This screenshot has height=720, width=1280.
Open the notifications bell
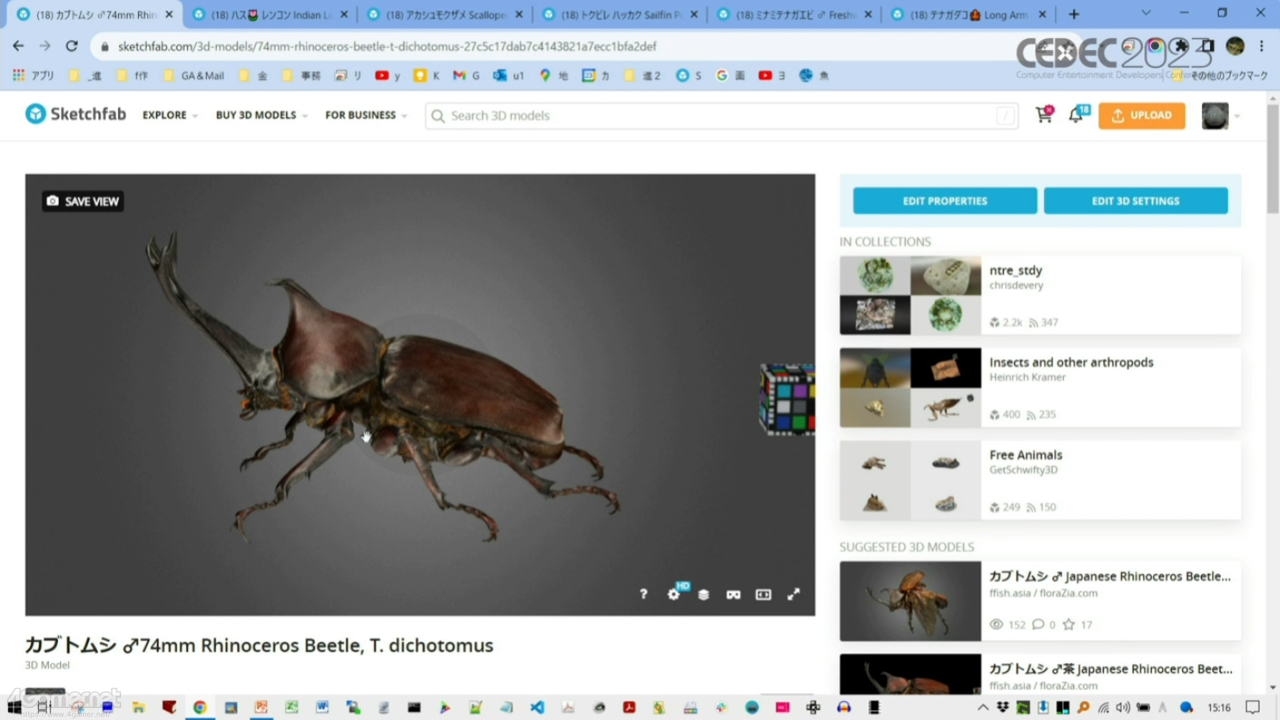tap(1076, 115)
